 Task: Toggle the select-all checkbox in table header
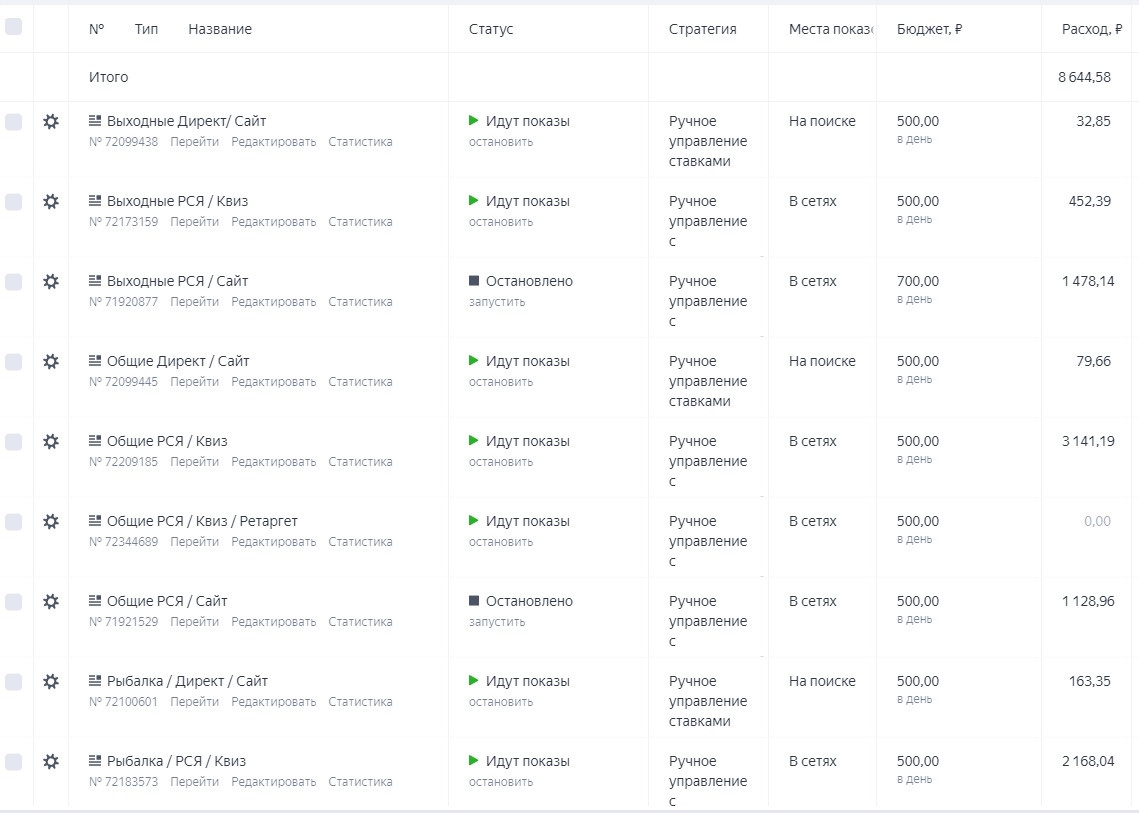(x=13, y=27)
